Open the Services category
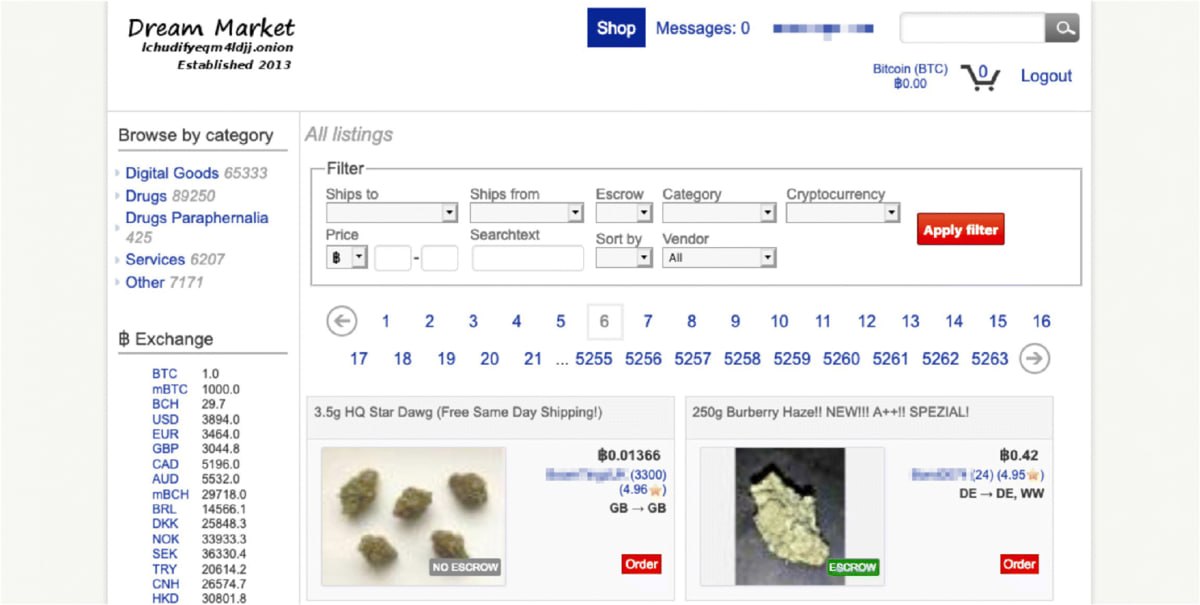The height and width of the screenshot is (605, 1200). (x=155, y=259)
